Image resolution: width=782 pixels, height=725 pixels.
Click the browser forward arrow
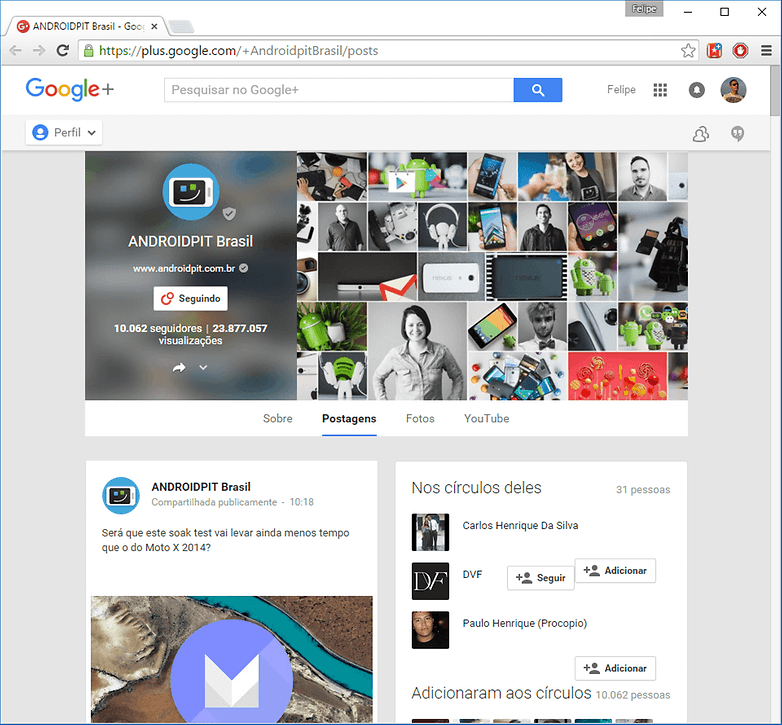(39, 50)
